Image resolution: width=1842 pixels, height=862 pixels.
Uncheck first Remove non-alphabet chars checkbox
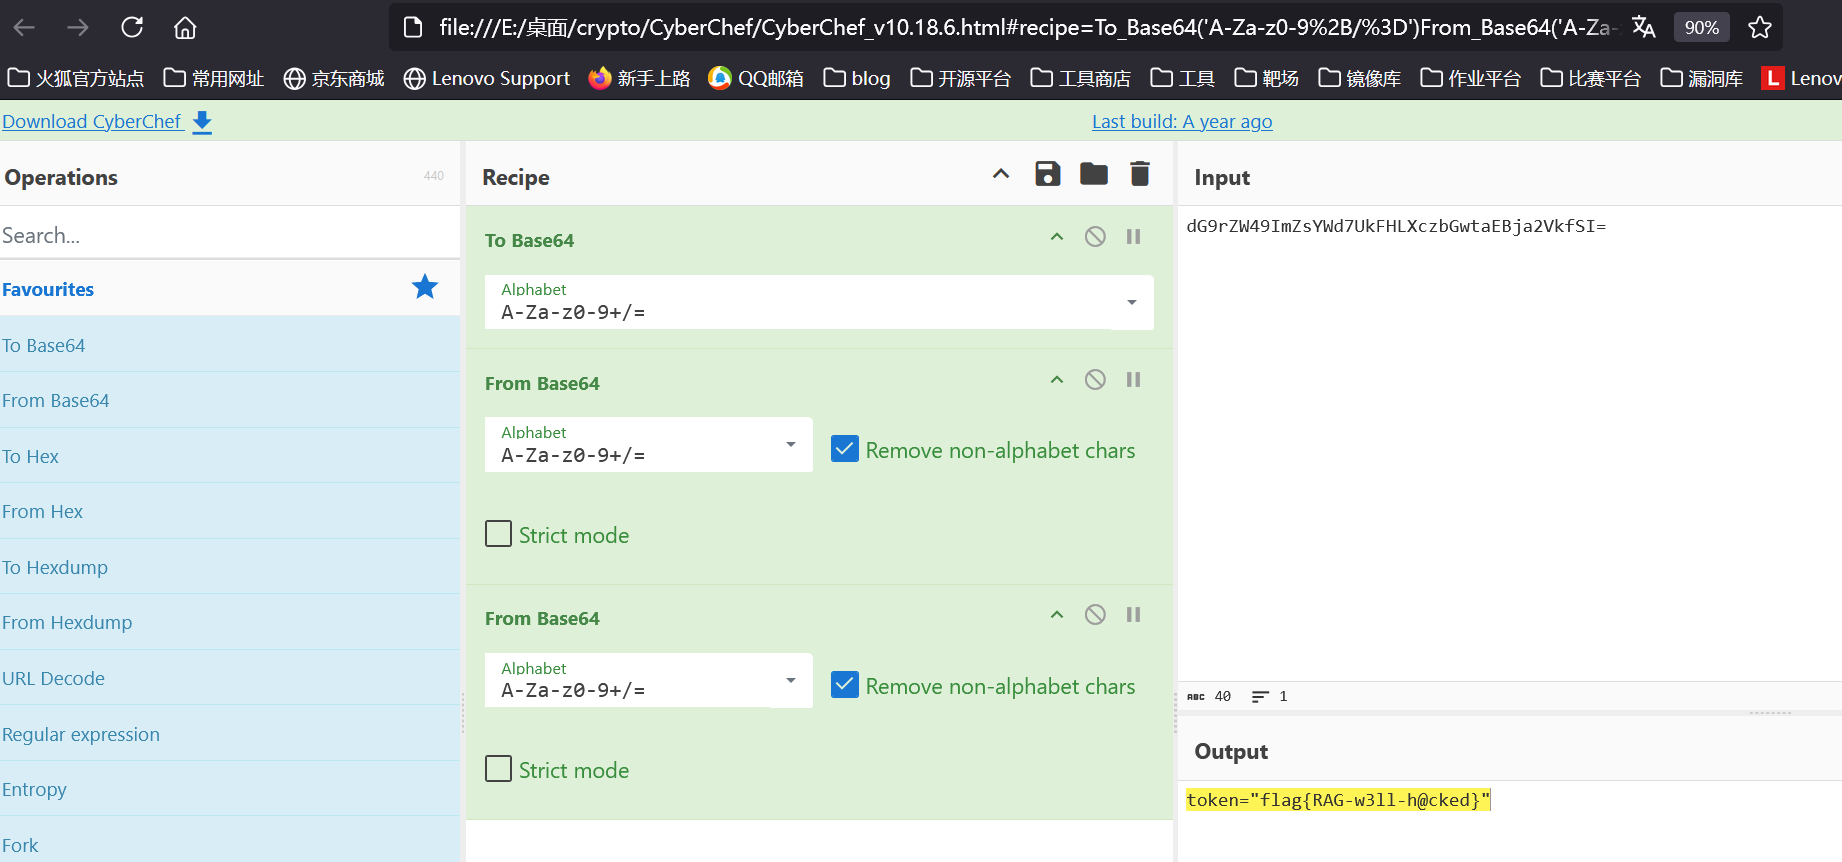pyautogui.click(x=845, y=449)
